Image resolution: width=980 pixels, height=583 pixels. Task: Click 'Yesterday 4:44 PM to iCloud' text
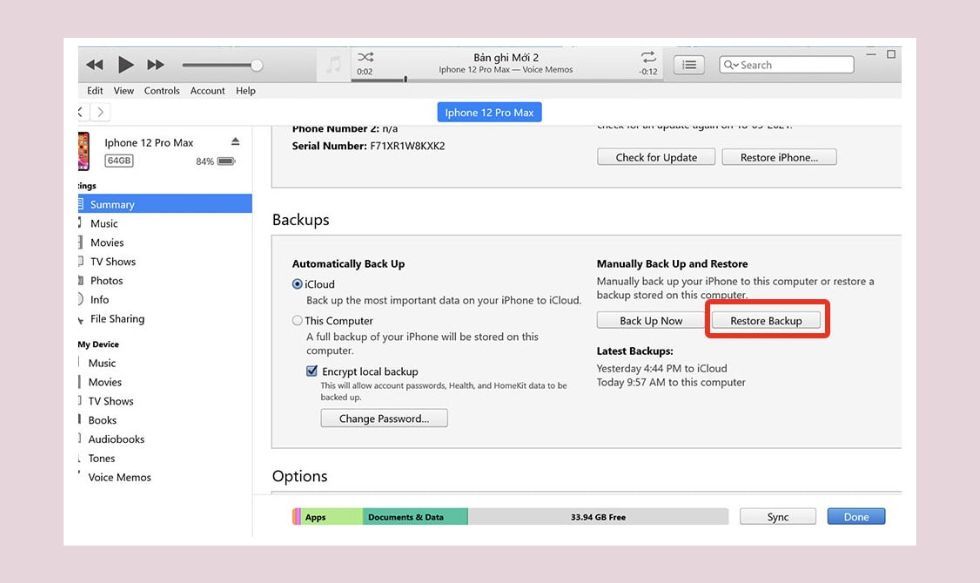(662, 369)
